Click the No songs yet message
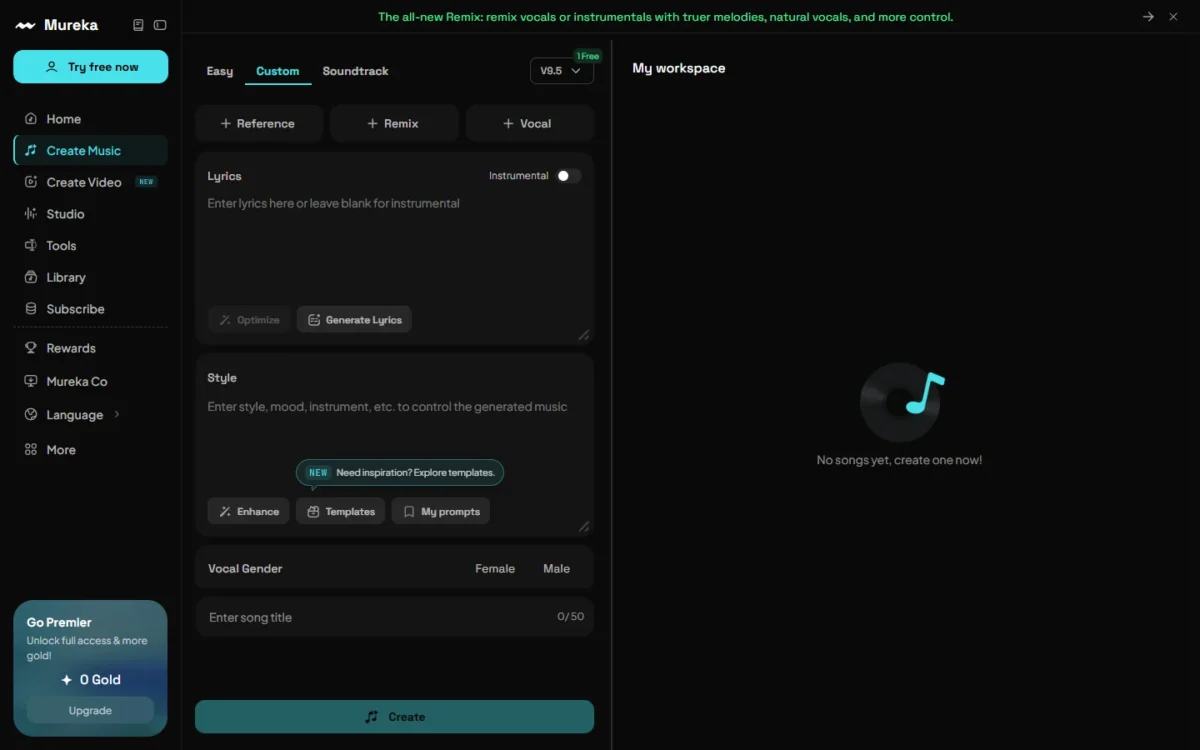1200x750 pixels. click(899, 460)
